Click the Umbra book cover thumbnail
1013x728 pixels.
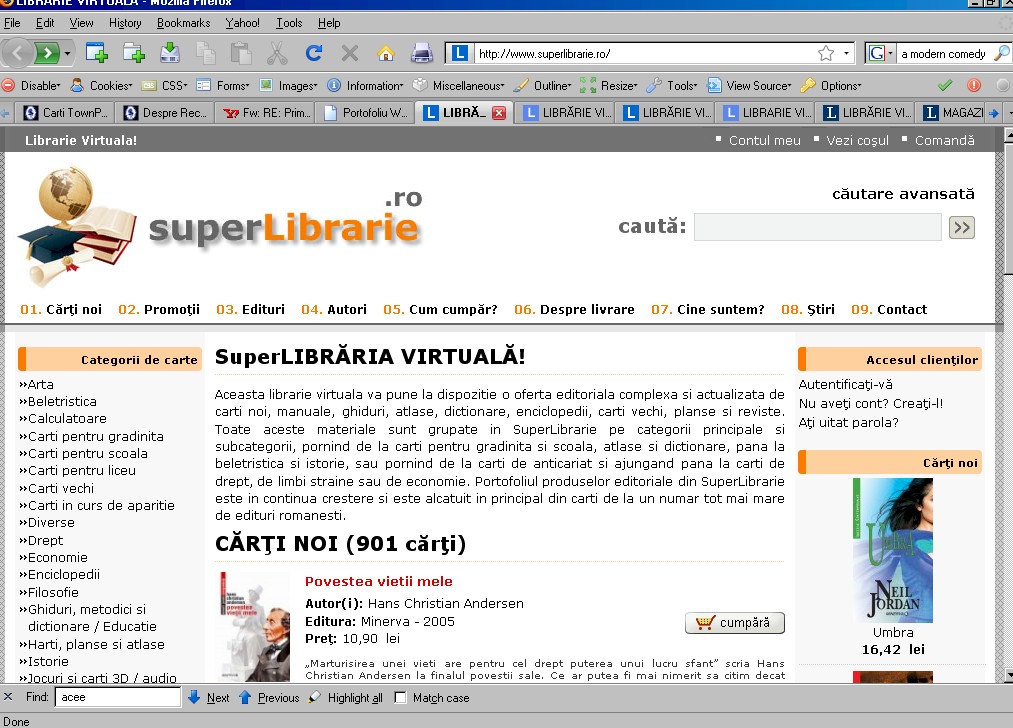pos(892,550)
